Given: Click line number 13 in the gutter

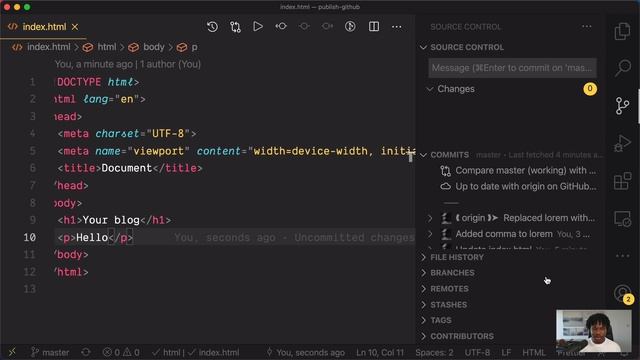Looking at the screenshot, I should pos(29,289).
